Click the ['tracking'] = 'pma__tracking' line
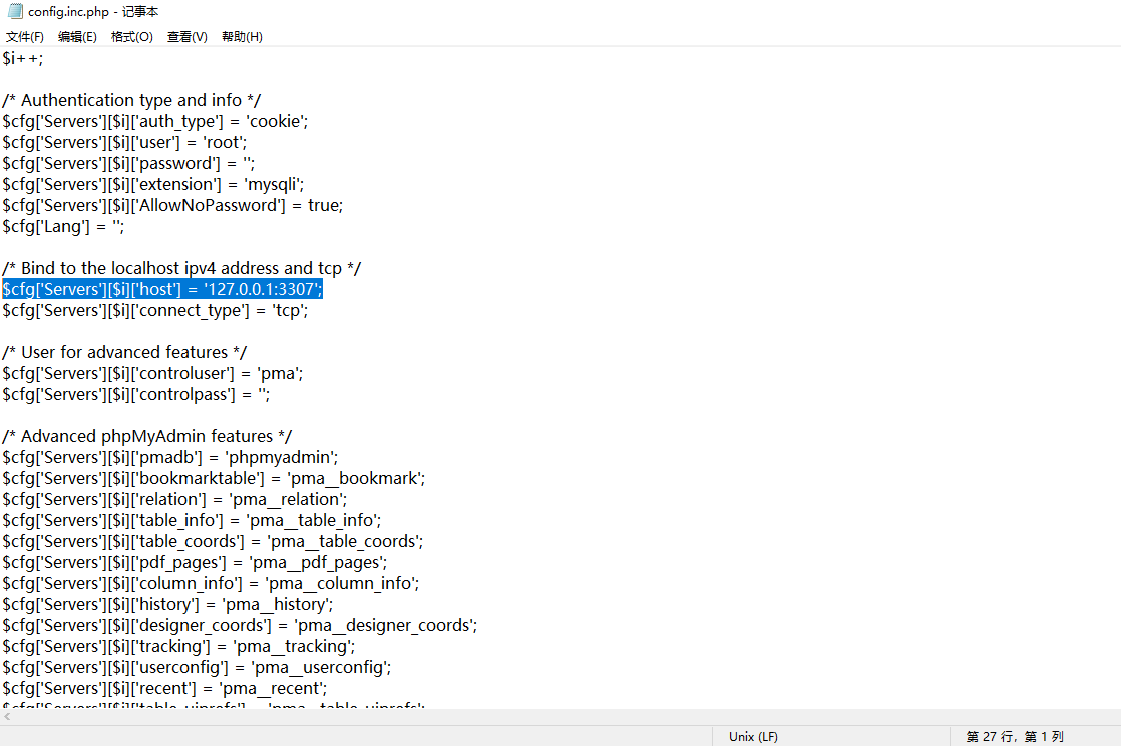The width and height of the screenshot is (1121, 746). click(179, 647)
